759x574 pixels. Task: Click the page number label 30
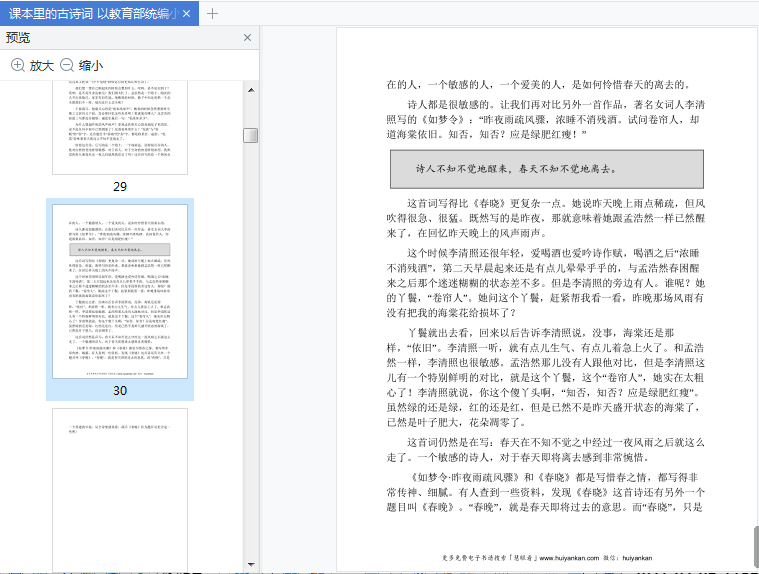point(120,391)
